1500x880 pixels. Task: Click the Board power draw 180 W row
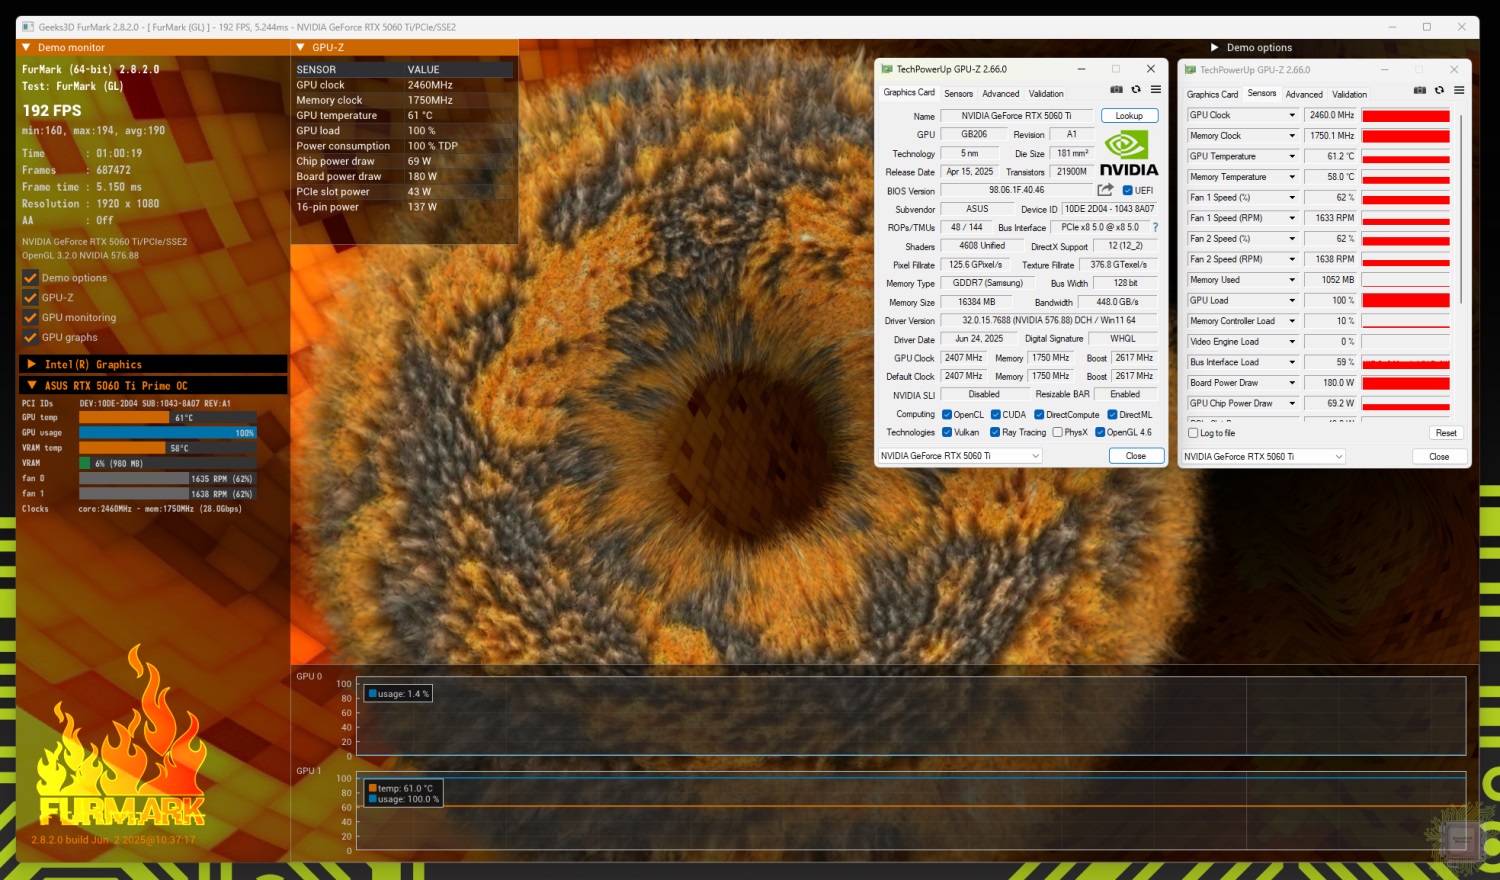coord(402,176)
